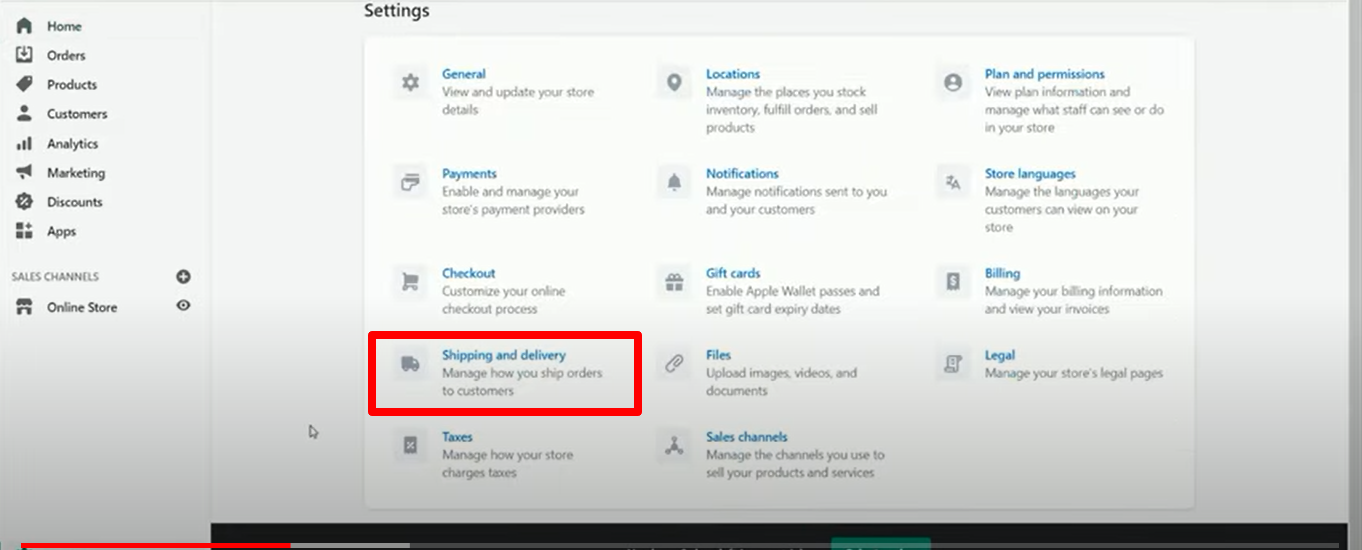
Task: Open Legal settings link
Action: (1000, 355)
